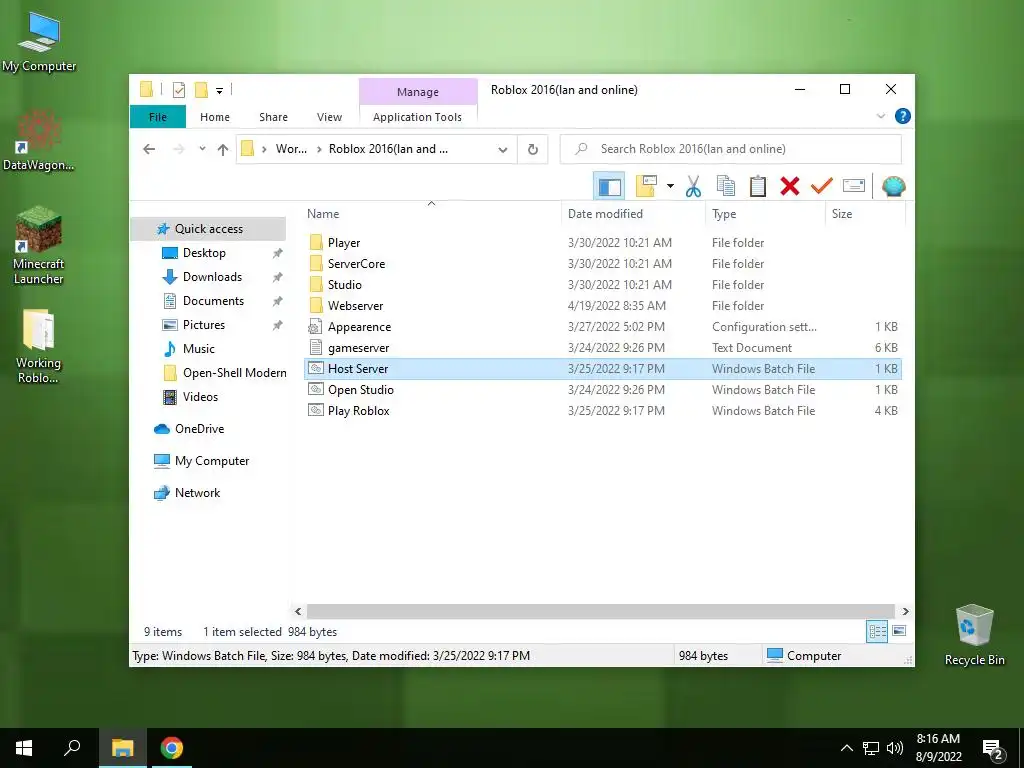Cut selection with the scissors icon

pyautogui.click(x=693, y=186)
